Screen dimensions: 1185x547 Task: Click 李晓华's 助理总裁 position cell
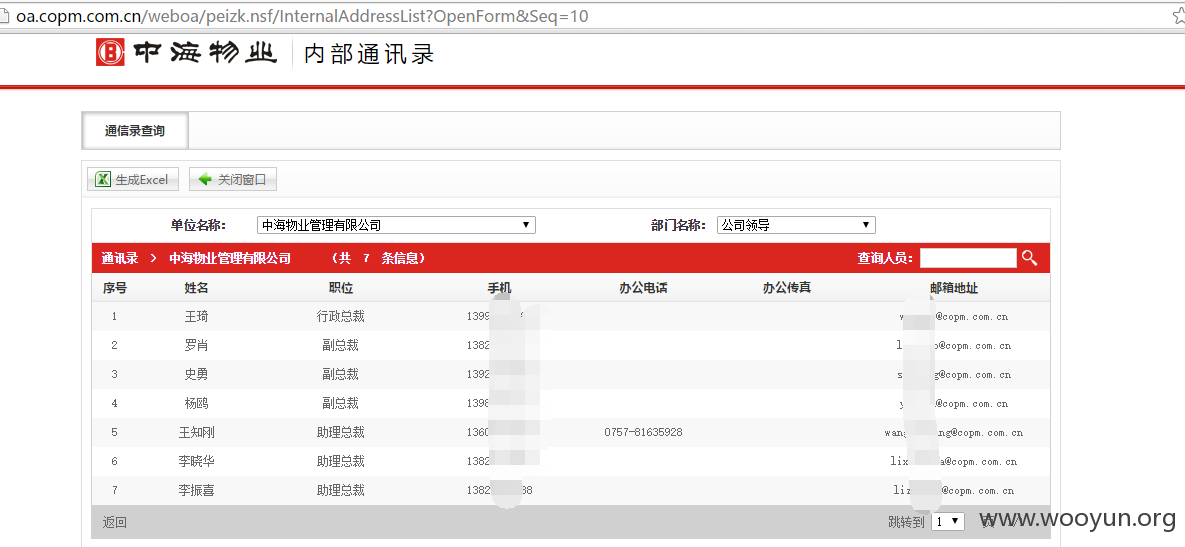coord(341,461)
